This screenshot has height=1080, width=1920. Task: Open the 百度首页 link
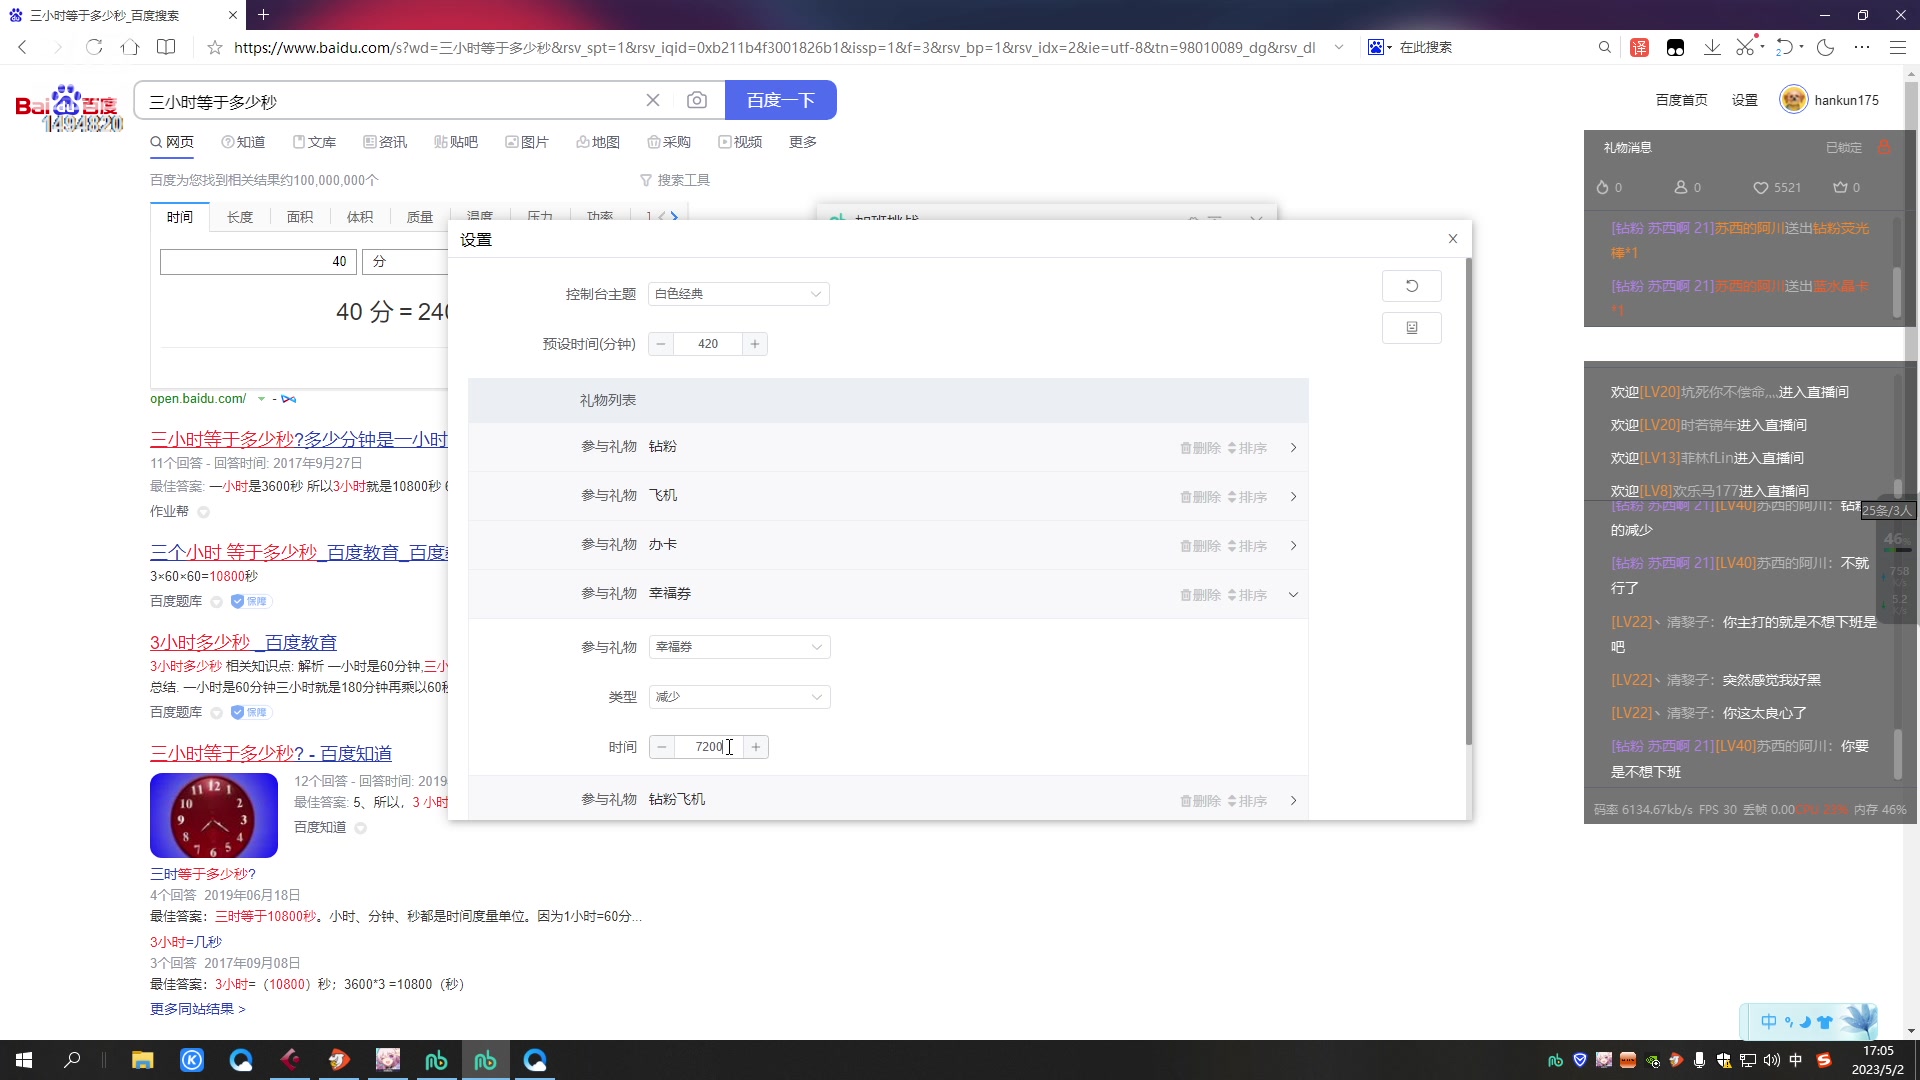click(x=1681, y=100)
